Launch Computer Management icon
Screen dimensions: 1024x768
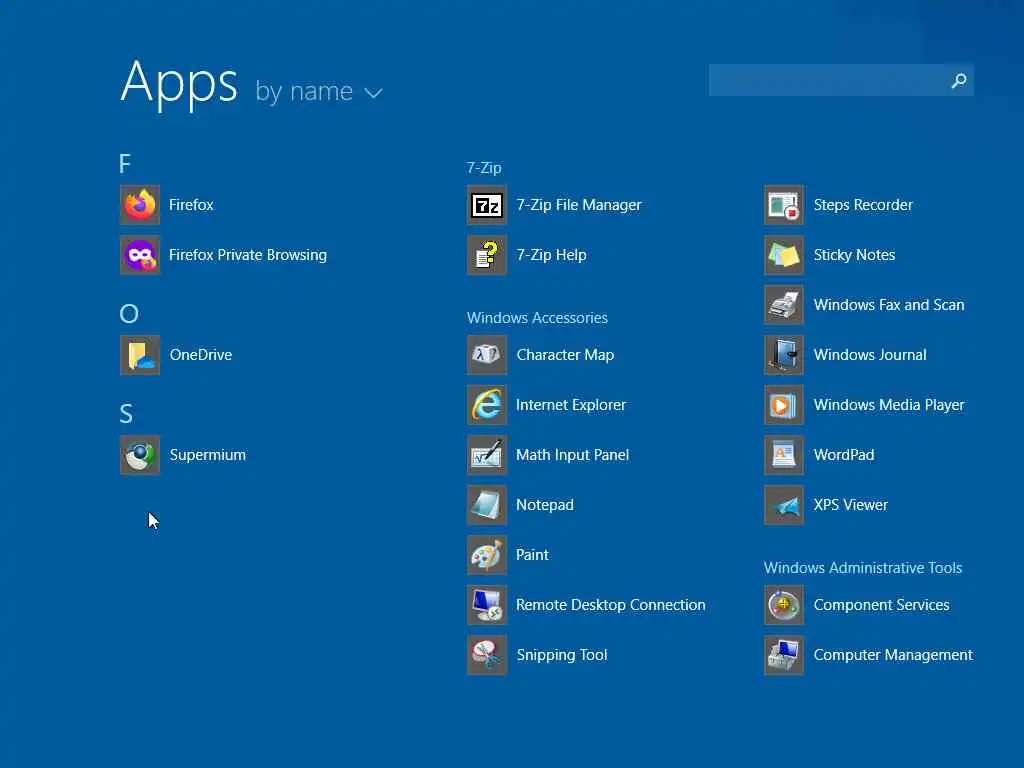point(784,655)
